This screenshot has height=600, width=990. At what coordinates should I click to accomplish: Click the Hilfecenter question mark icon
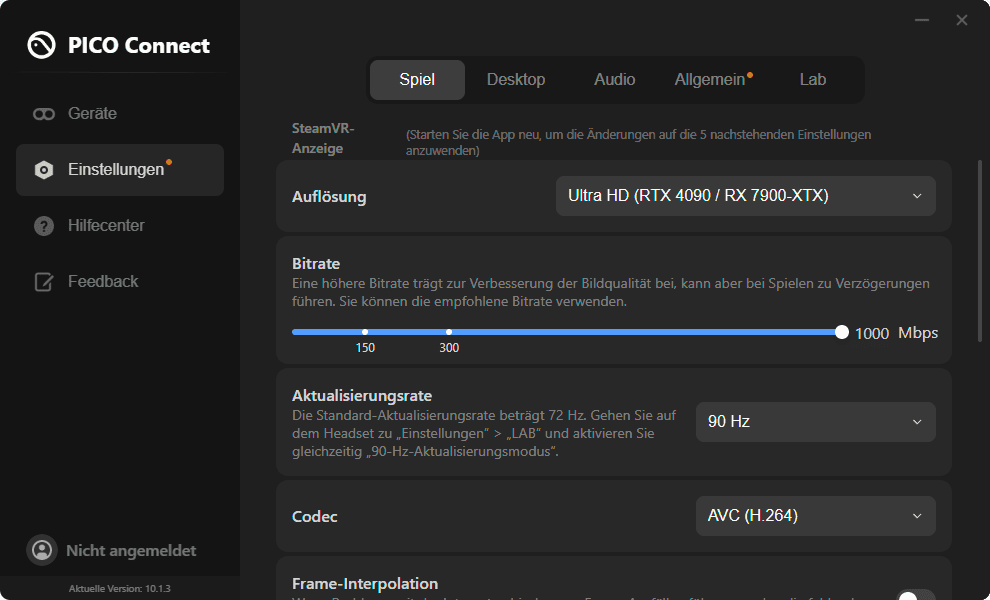(x=44, y=226)
